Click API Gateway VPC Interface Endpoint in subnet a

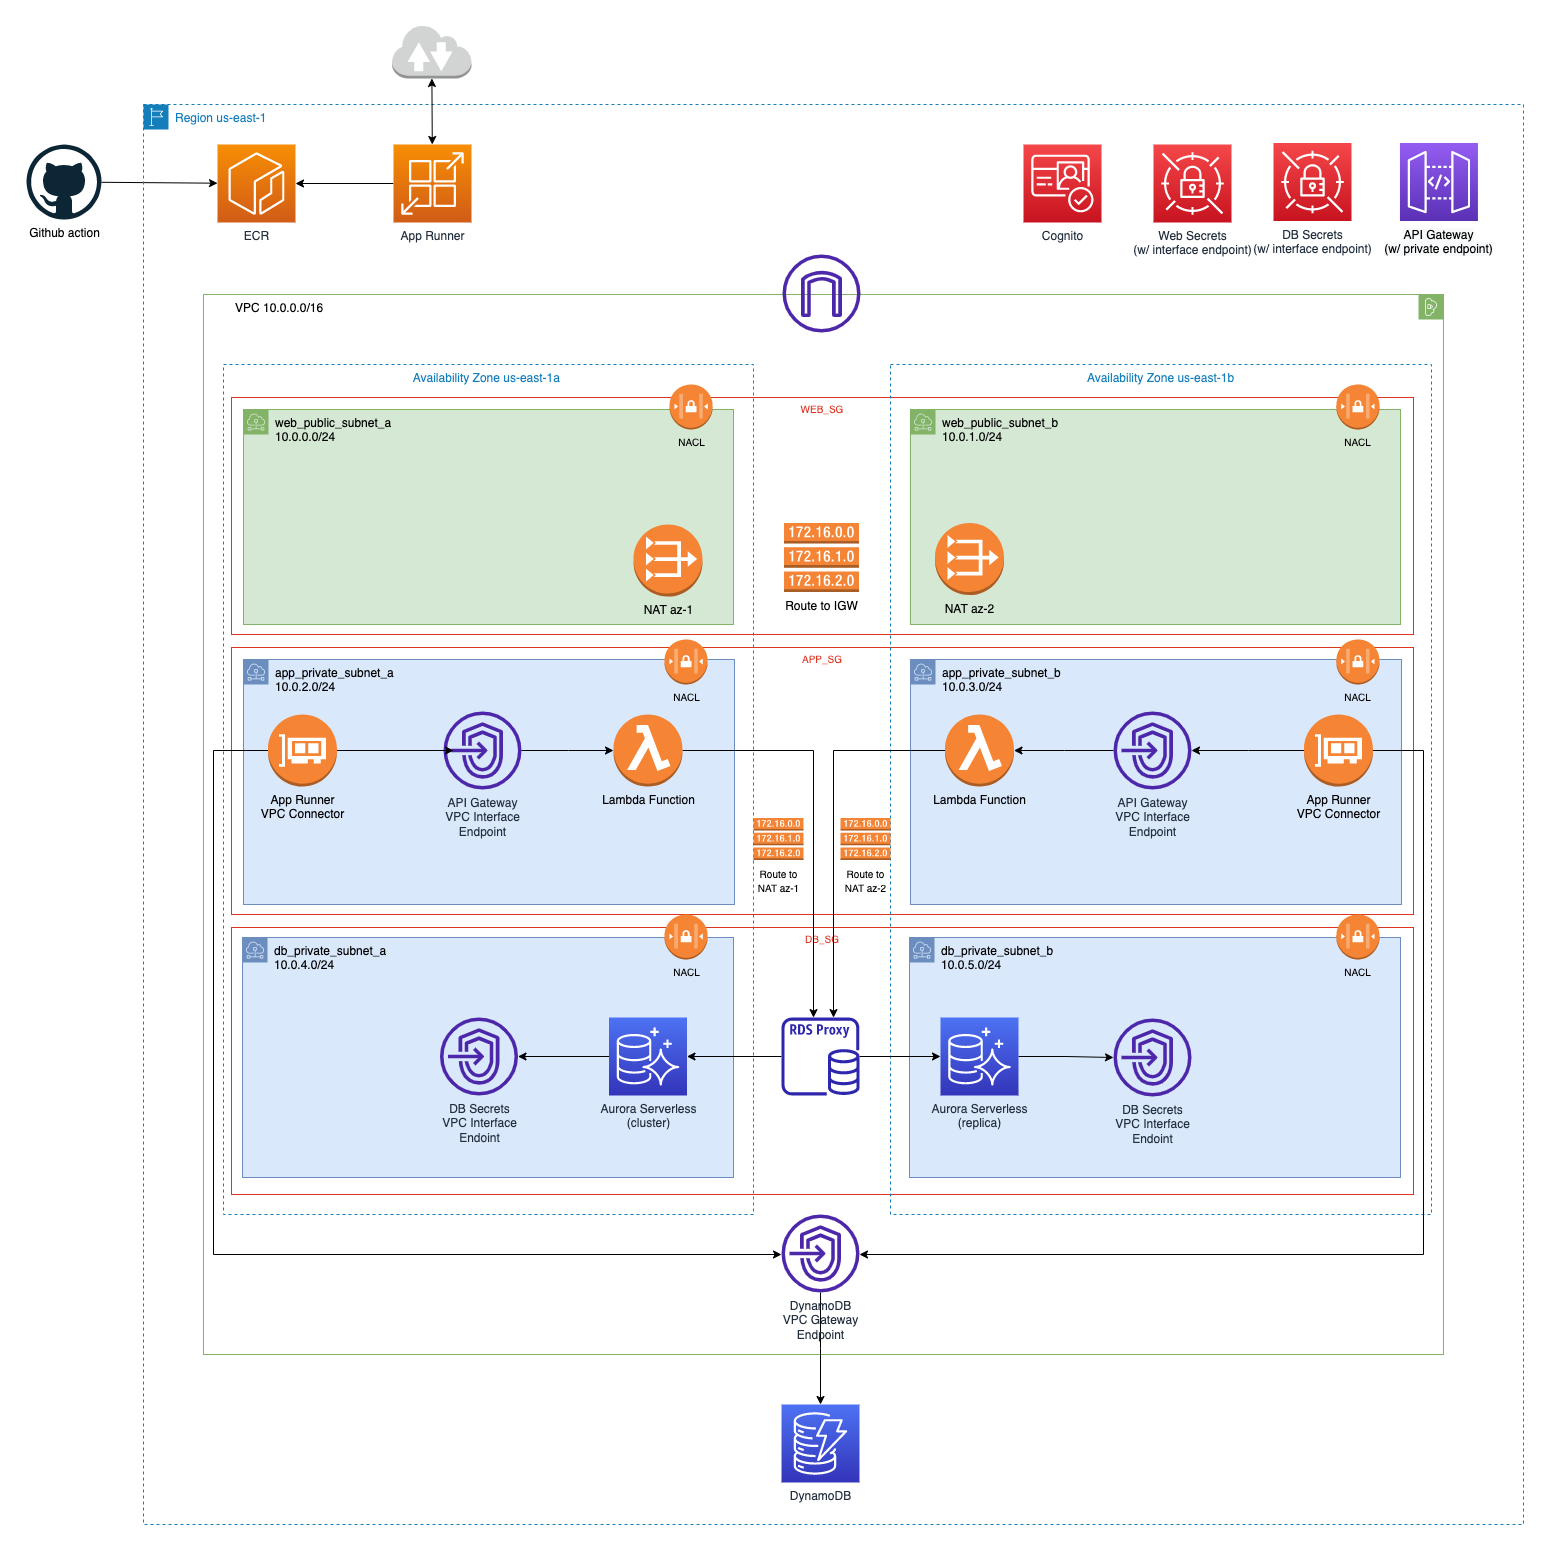[x=482, y=750]
